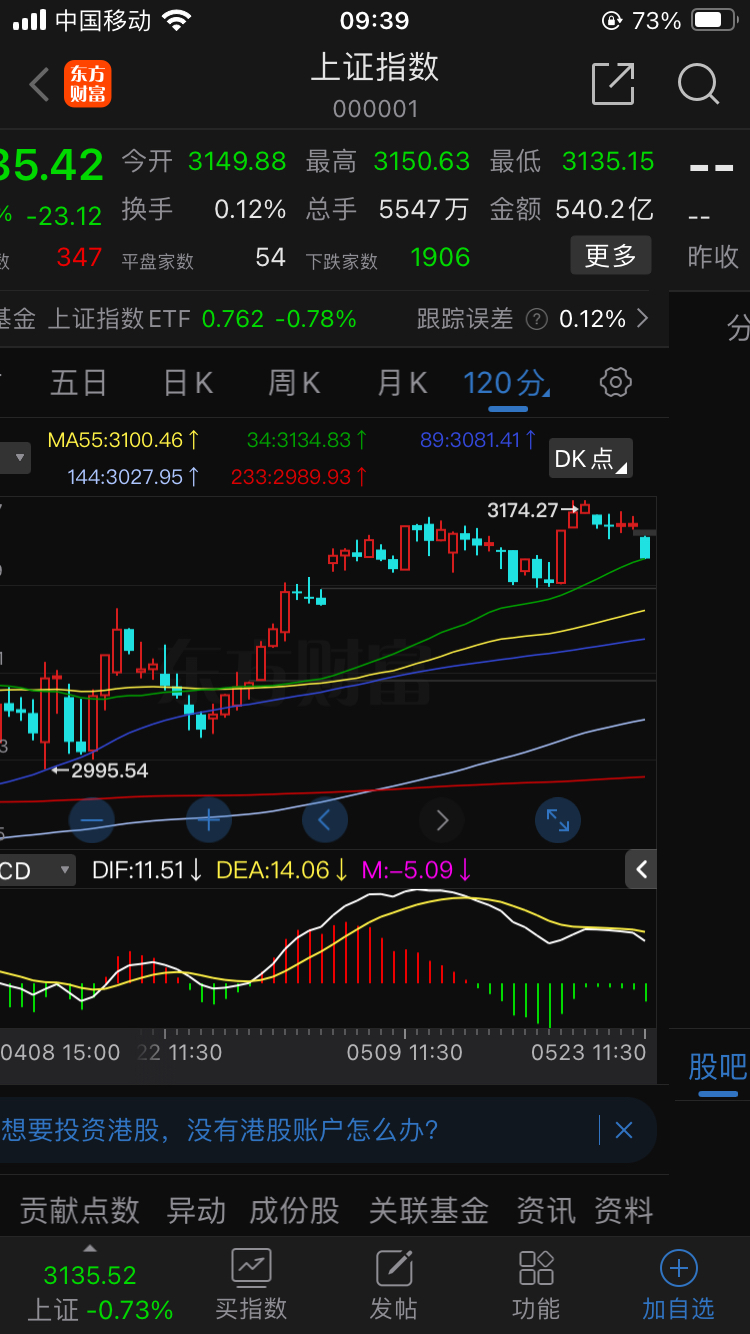750x1334 pixels.
Task: Tap the M:-5.09 MACD value
Action: pyautogui.click(x=417, y=870)
